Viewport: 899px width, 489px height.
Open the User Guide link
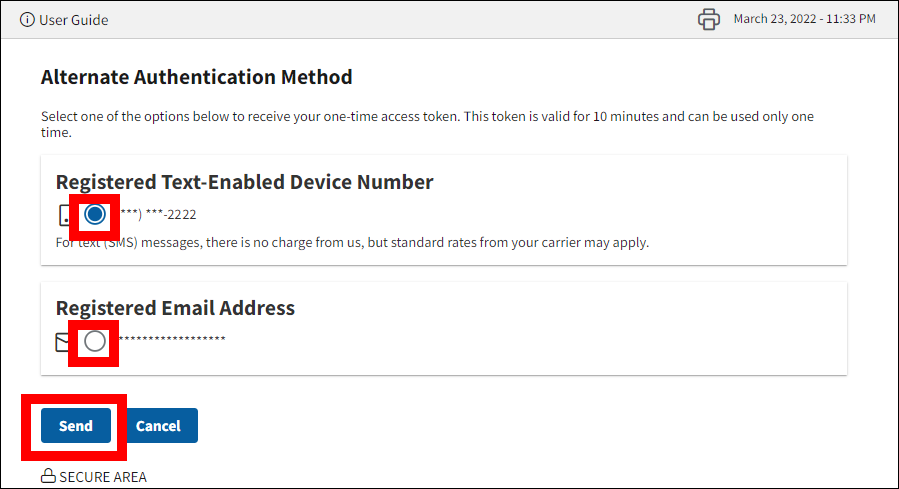[x=73, y=20]
